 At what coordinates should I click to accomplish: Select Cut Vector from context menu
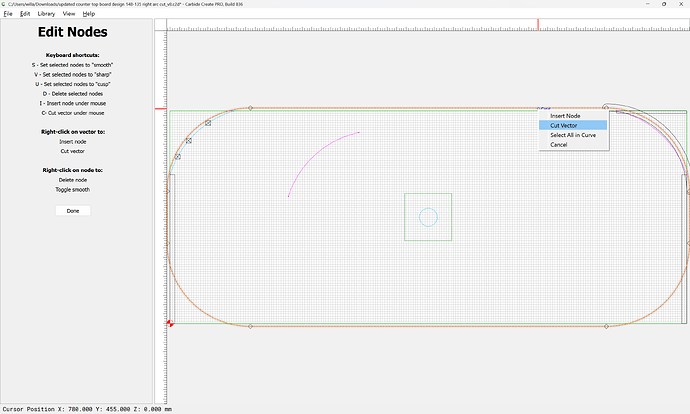point(564,125)
